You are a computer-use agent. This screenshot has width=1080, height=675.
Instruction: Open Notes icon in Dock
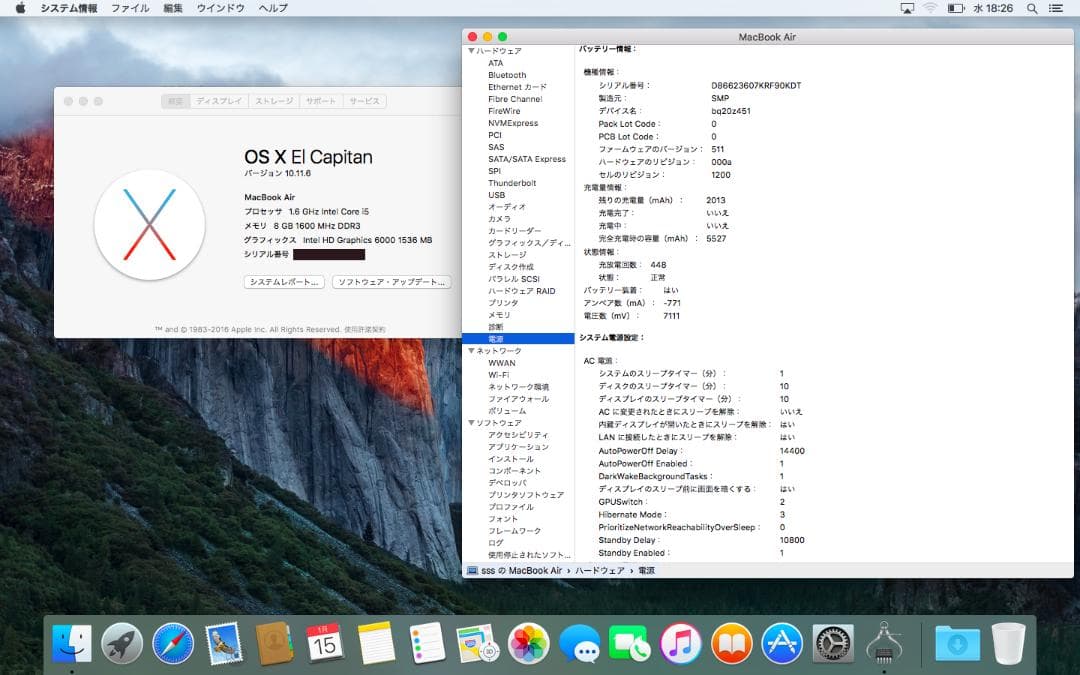(x=375, y=643)
